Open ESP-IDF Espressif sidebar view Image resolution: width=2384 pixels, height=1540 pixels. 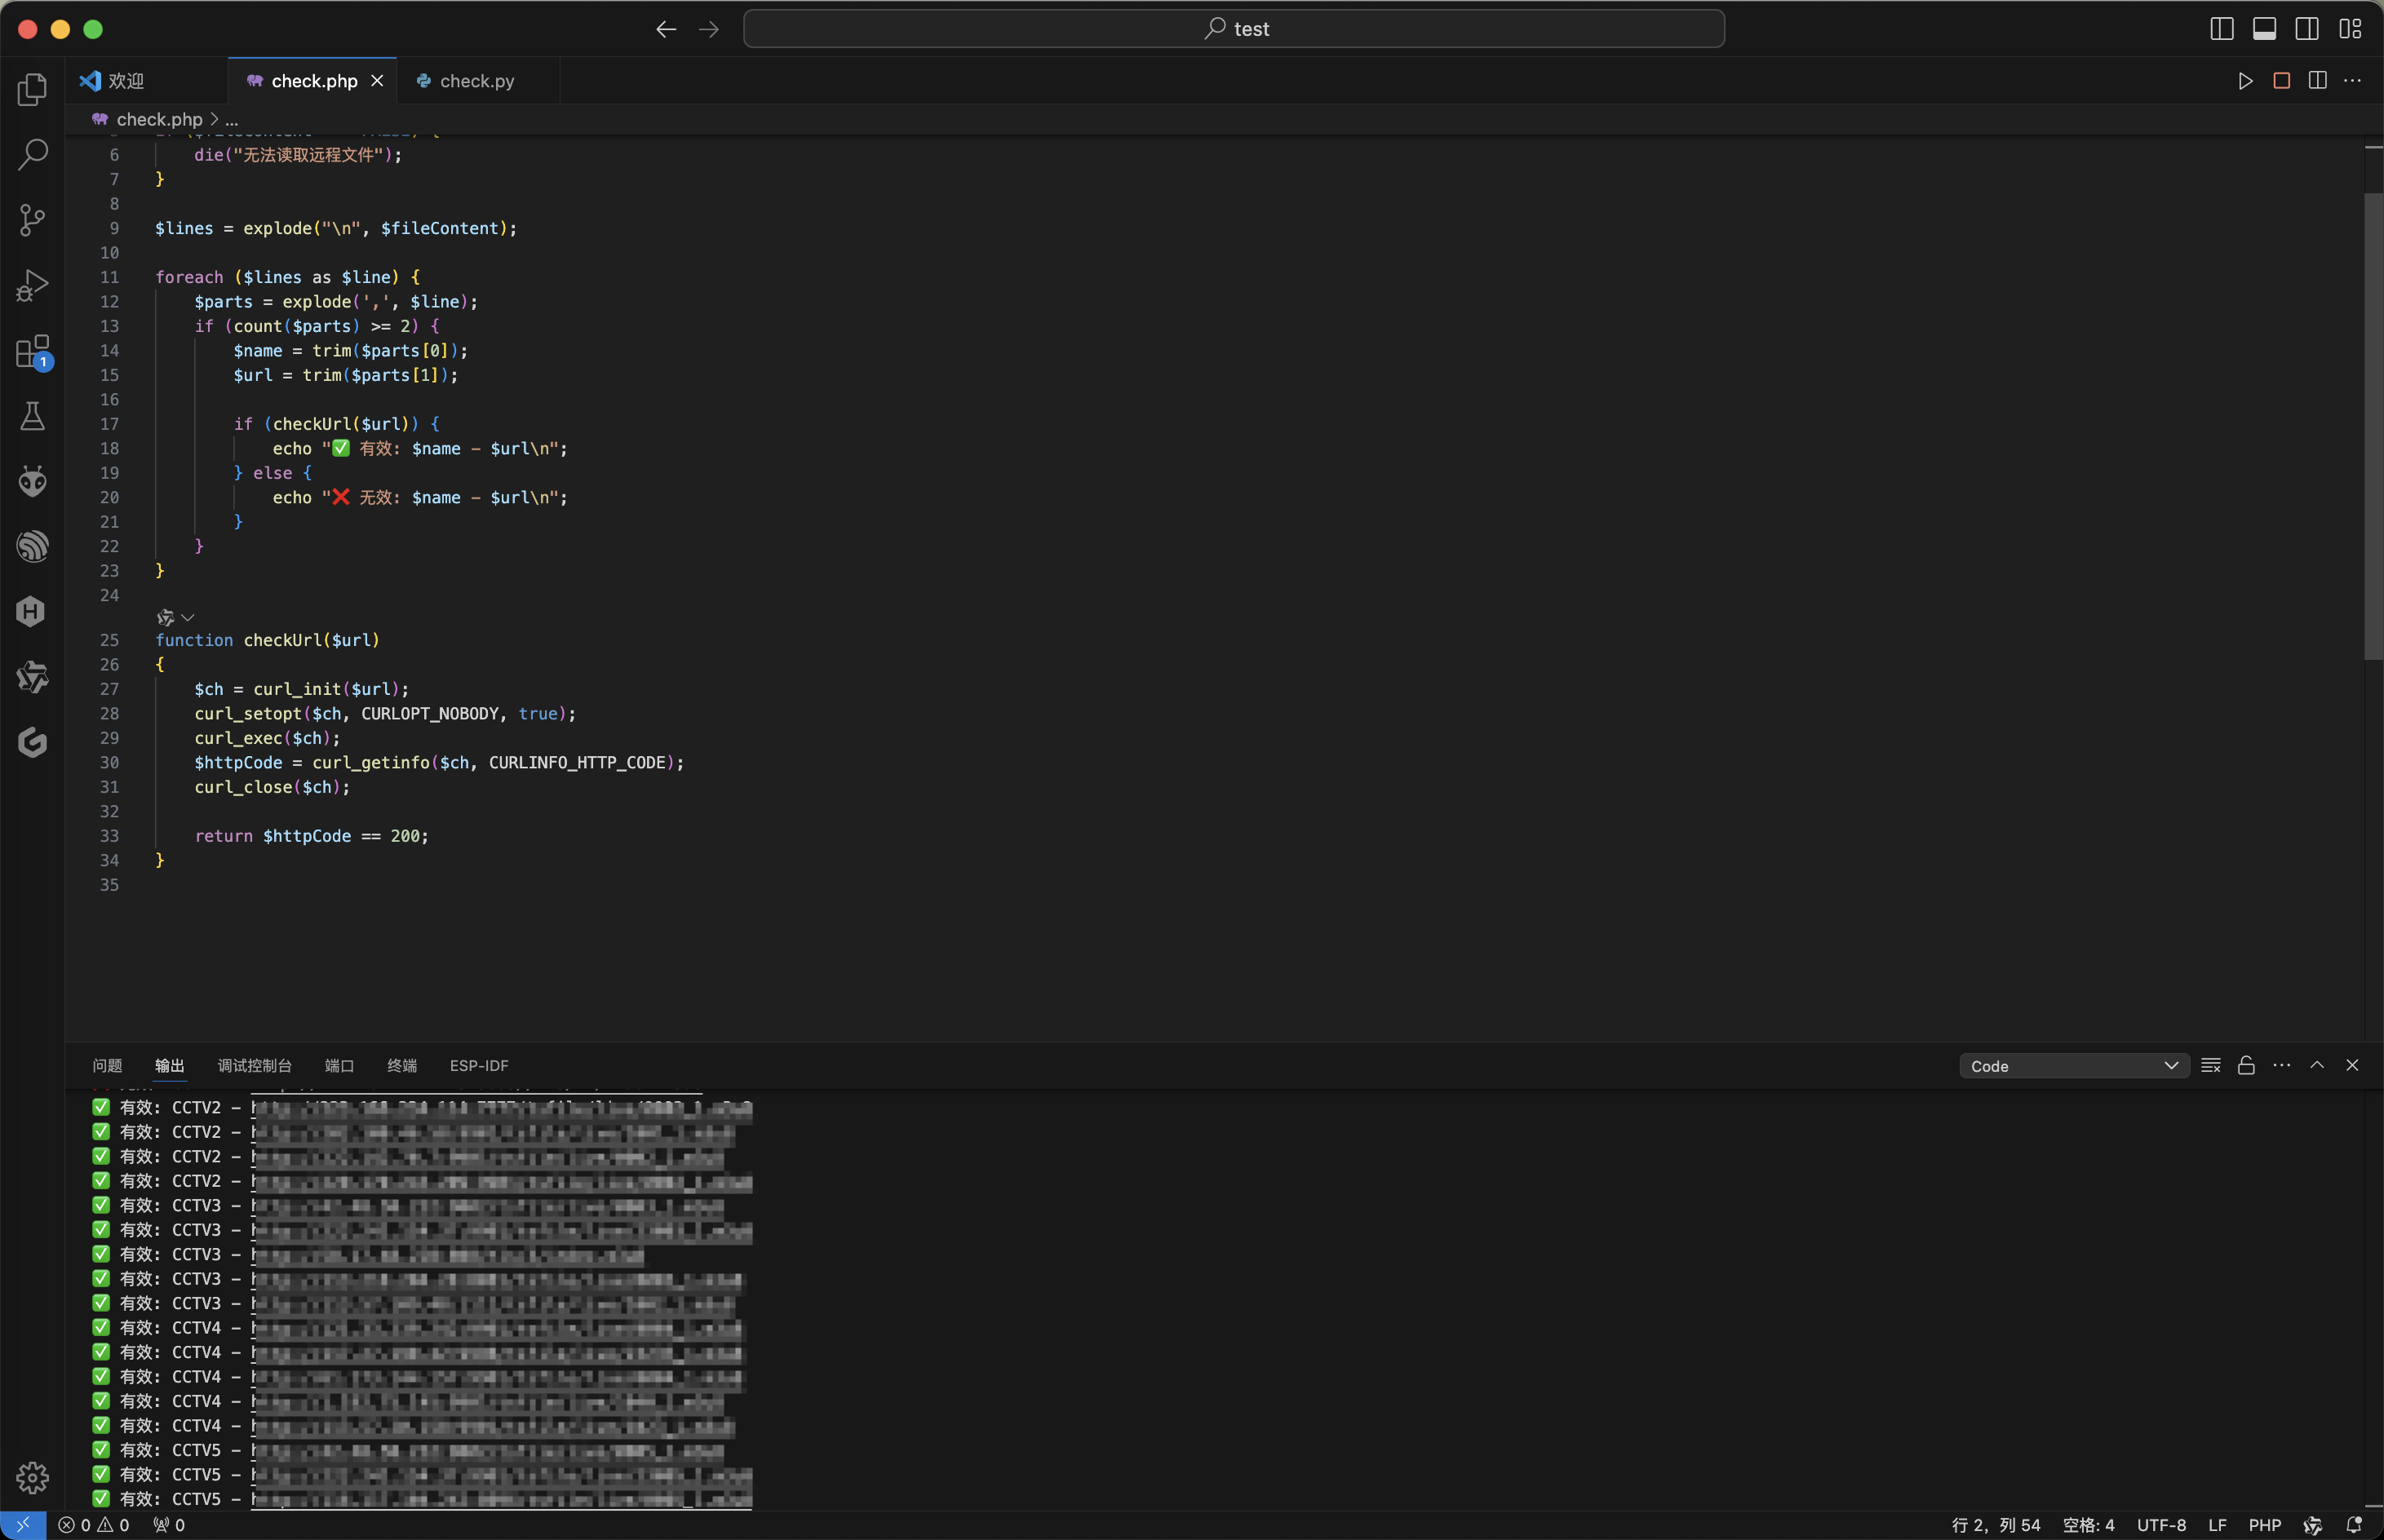coord(32,546)
